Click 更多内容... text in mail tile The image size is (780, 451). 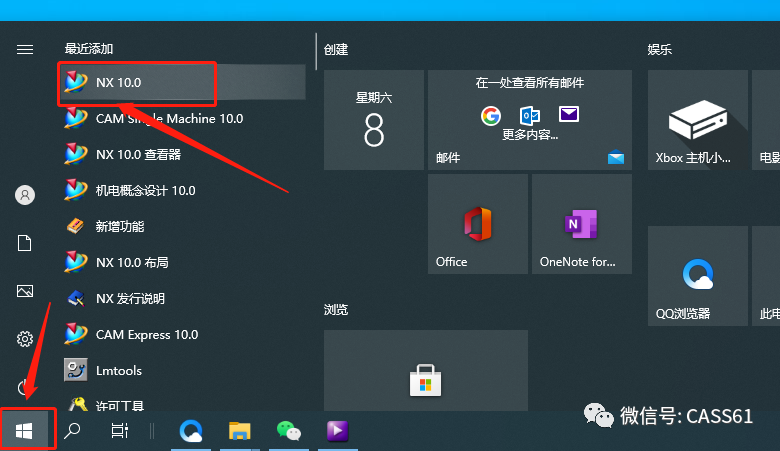[530, 135]
